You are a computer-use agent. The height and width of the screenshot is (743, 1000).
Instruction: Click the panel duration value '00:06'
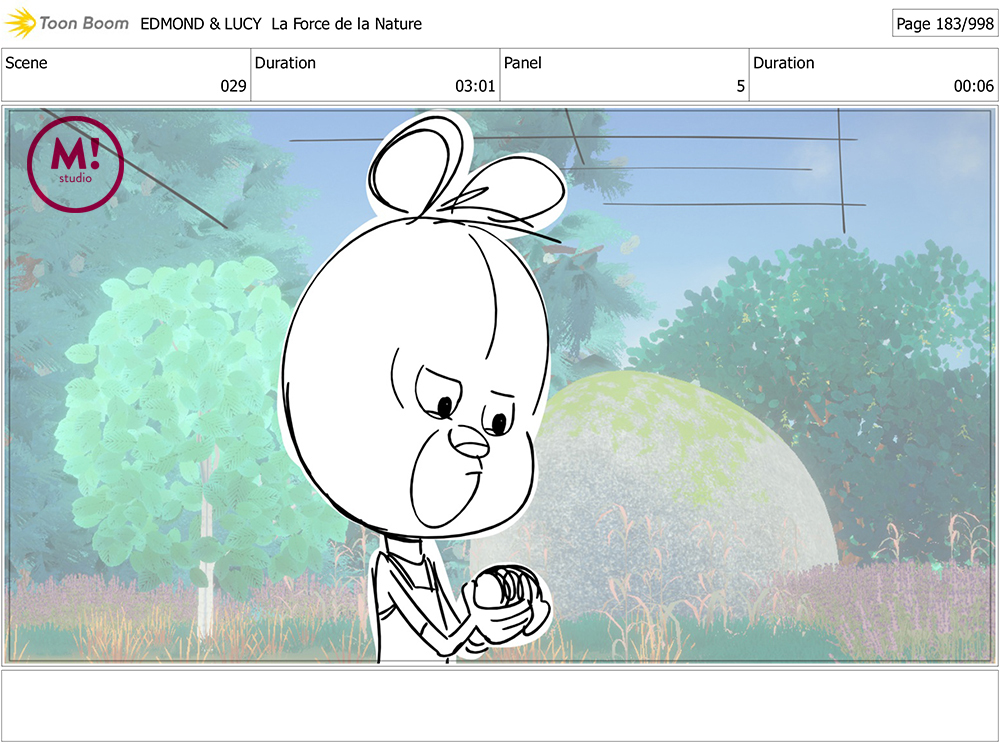point(973,86)
